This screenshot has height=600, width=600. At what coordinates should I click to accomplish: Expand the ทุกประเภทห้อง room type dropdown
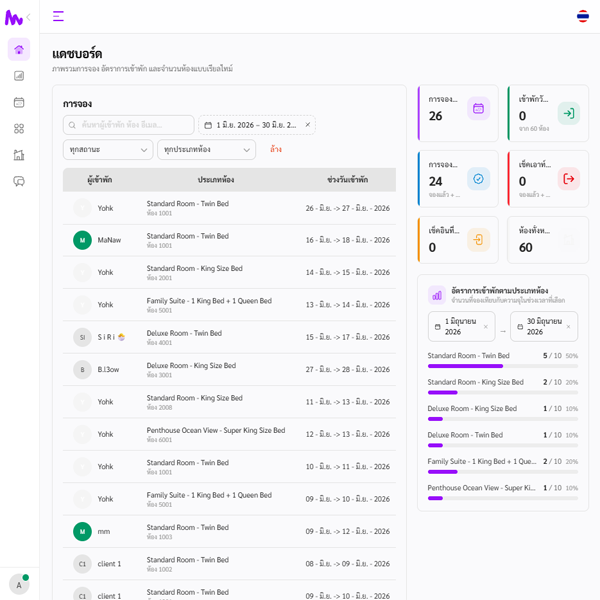click(x=207, y=150)
